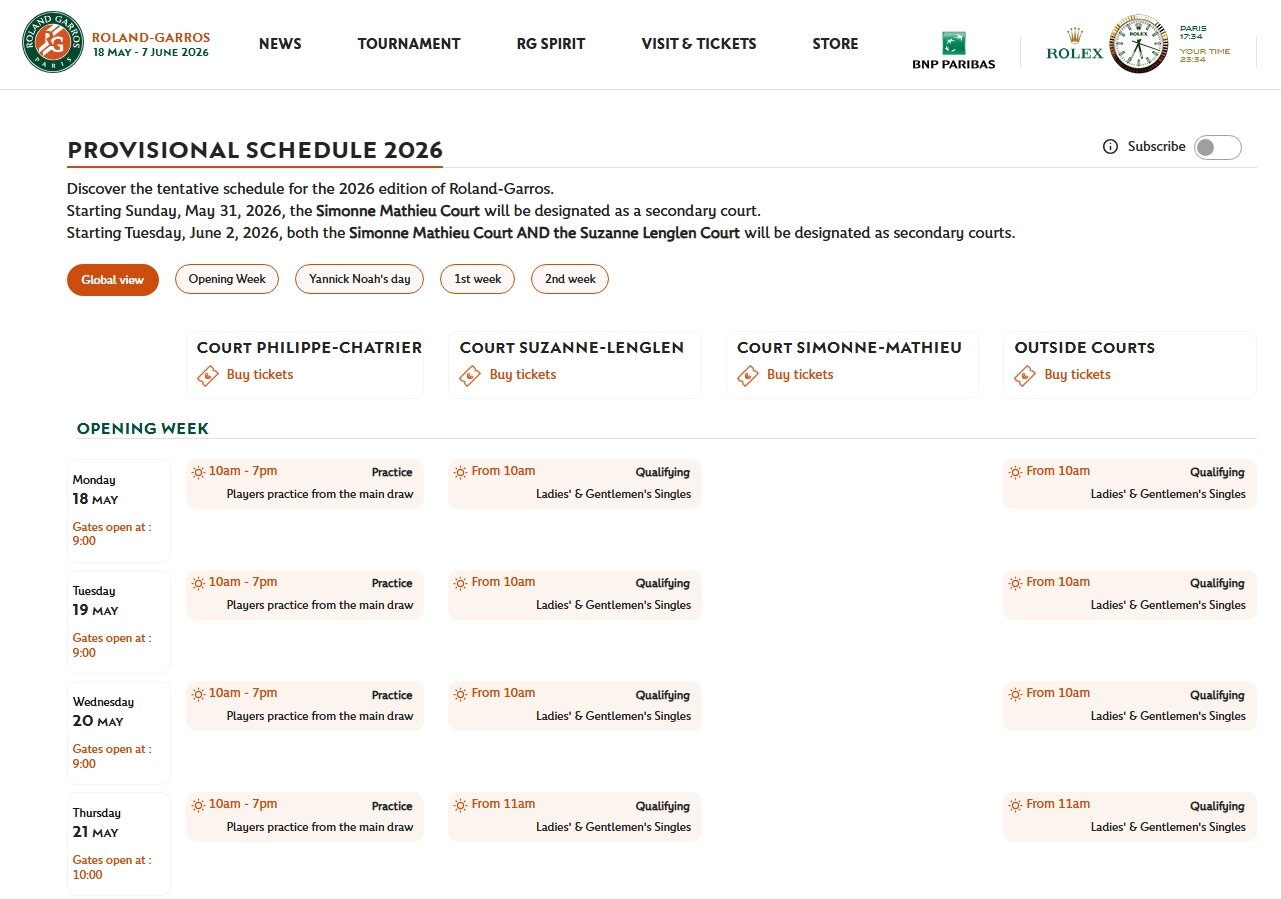This screenshot has width=1281, height=899.
Task: Buy tickets for Court Suzanne-Lenglen
Action: 523,375
